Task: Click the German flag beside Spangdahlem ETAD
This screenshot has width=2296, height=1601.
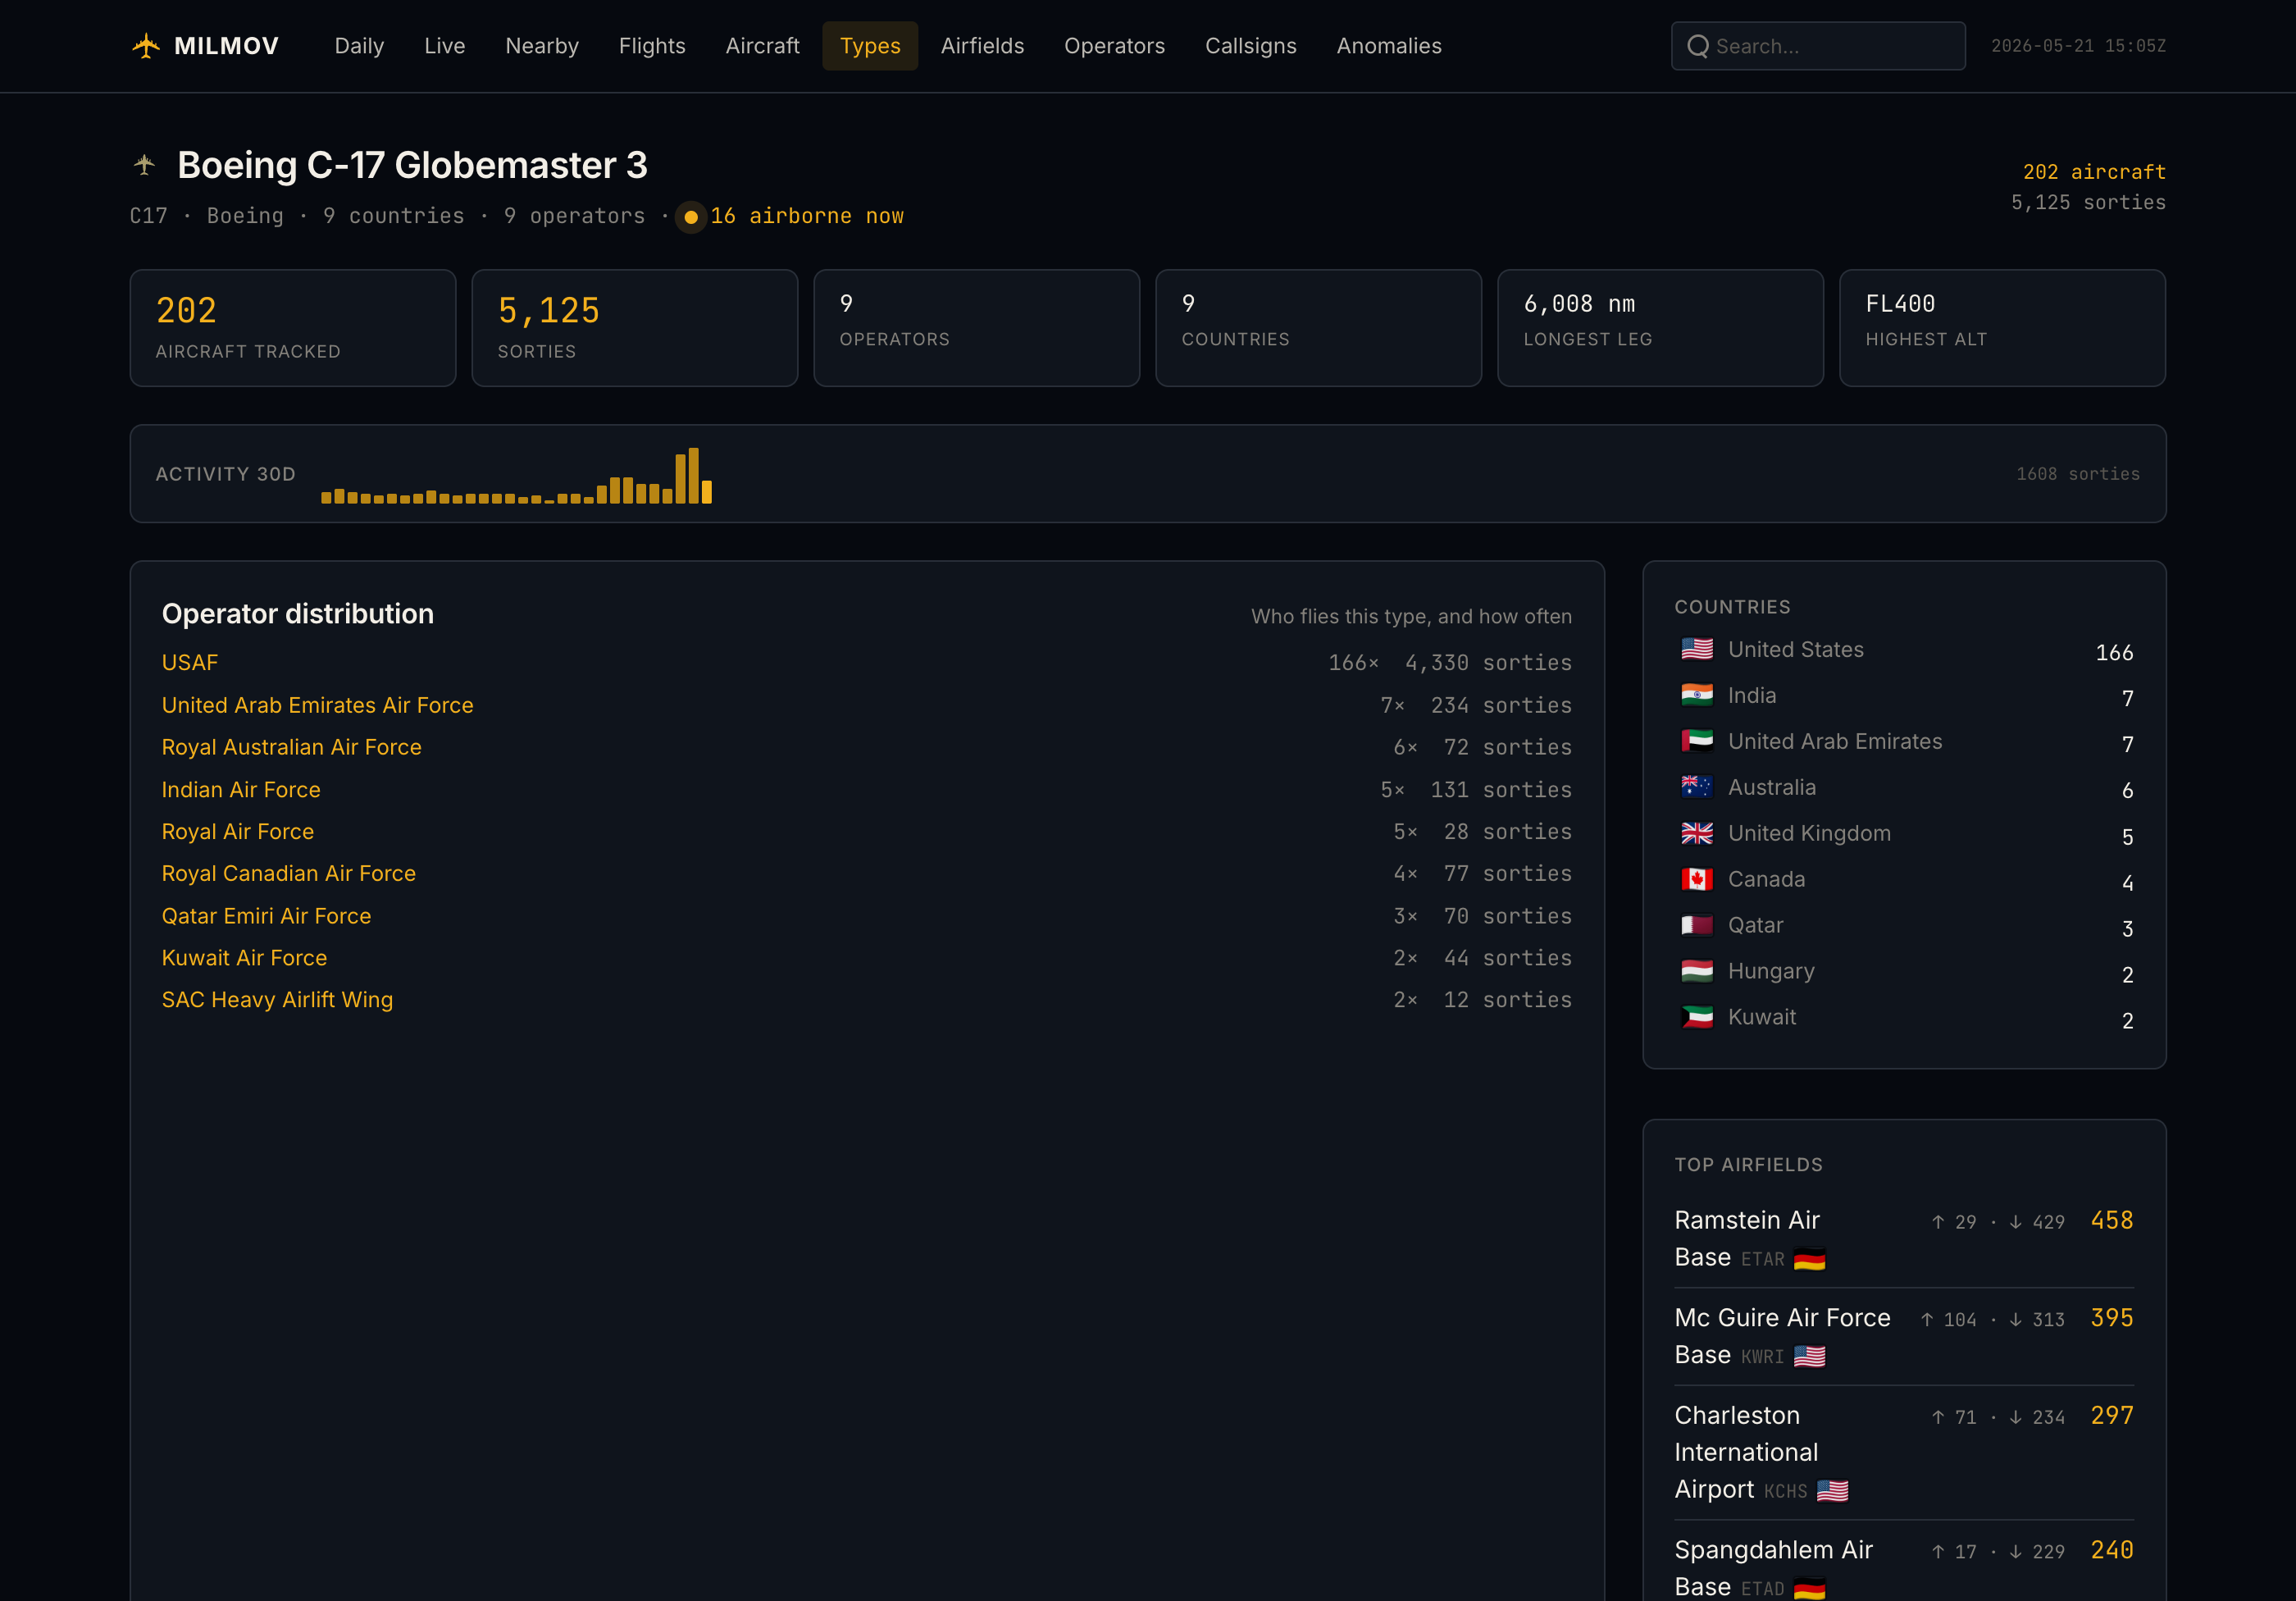Action: pyautogui.click(x=1809, y=1588)
